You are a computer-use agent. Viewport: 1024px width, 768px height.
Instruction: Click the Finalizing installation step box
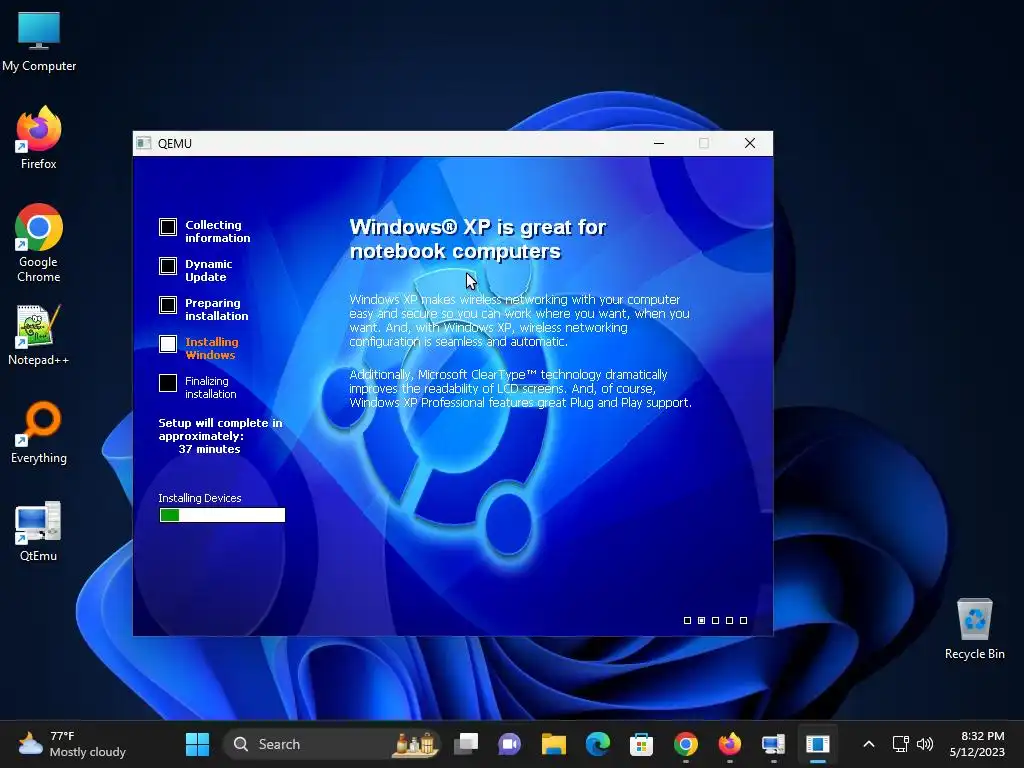tap(168, 383)
